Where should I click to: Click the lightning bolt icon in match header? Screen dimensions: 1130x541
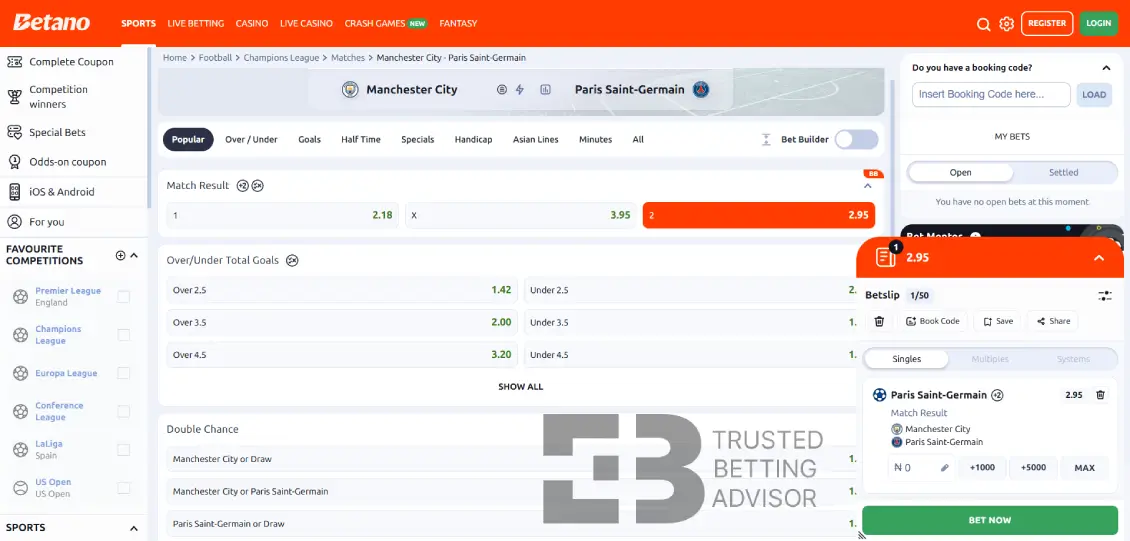tap(520, 90)
